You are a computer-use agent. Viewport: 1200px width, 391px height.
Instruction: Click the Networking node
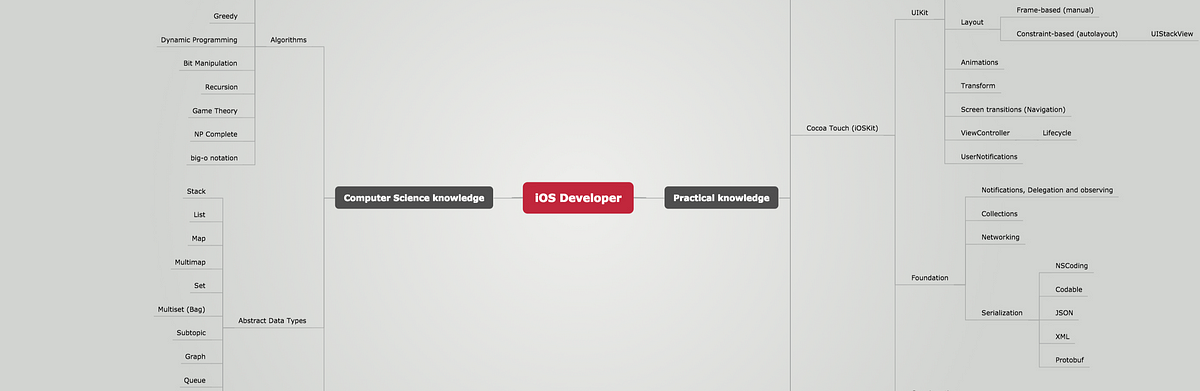coord(1000,238)
